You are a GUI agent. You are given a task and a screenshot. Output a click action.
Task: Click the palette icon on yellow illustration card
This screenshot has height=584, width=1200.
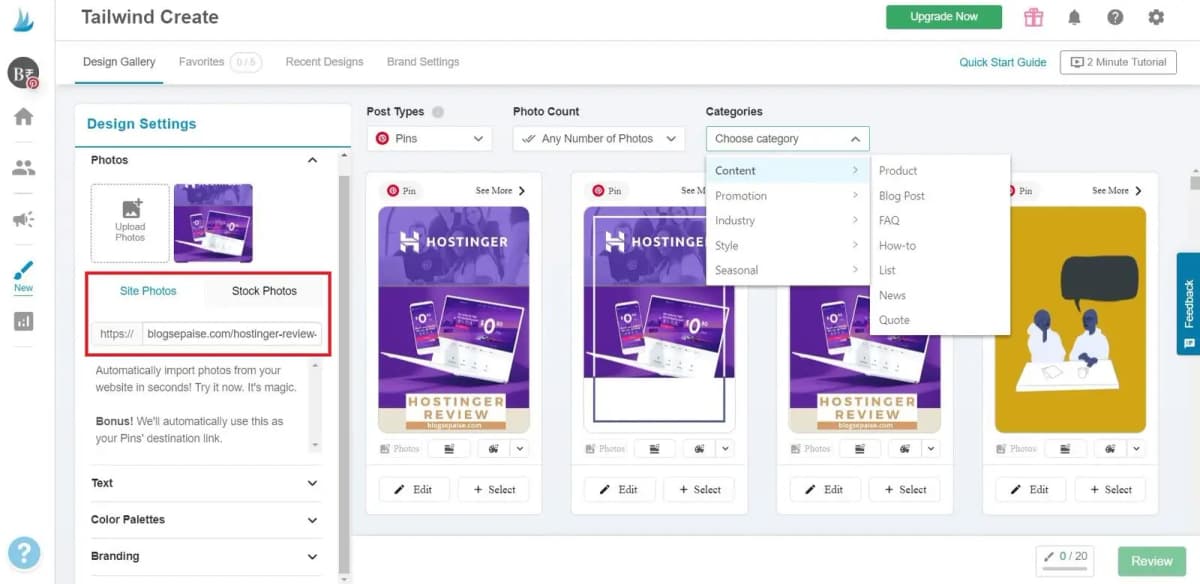(1110, 449)
